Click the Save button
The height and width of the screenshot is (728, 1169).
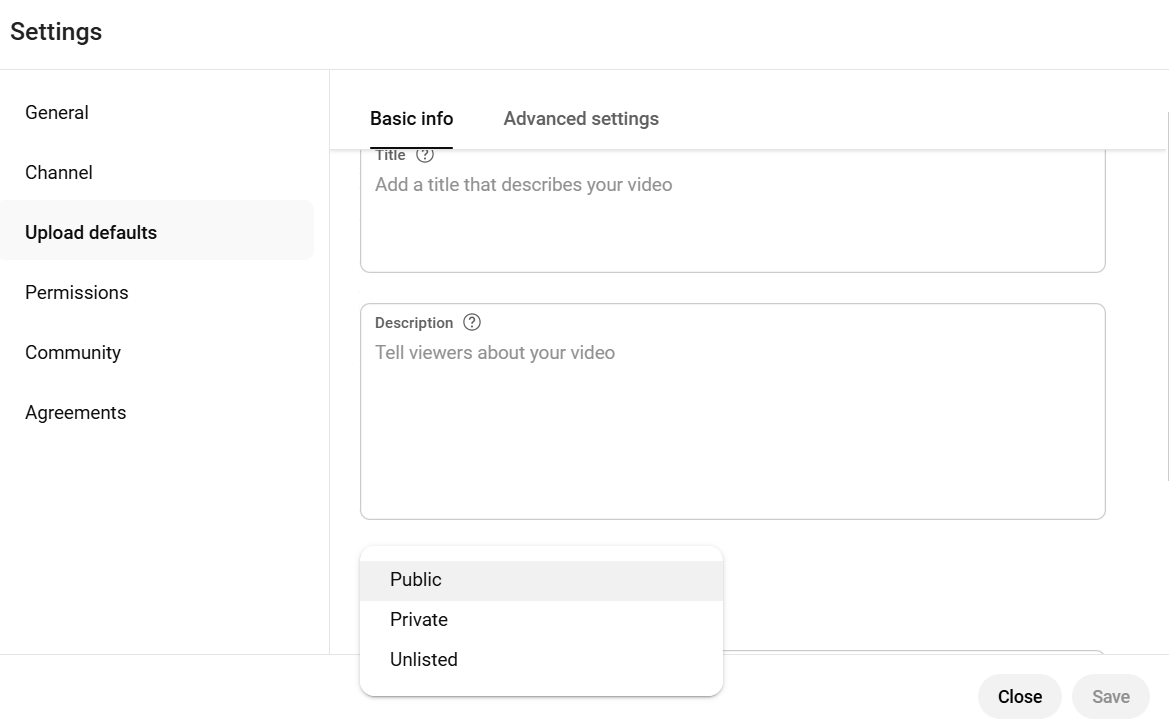point(1110,696)
